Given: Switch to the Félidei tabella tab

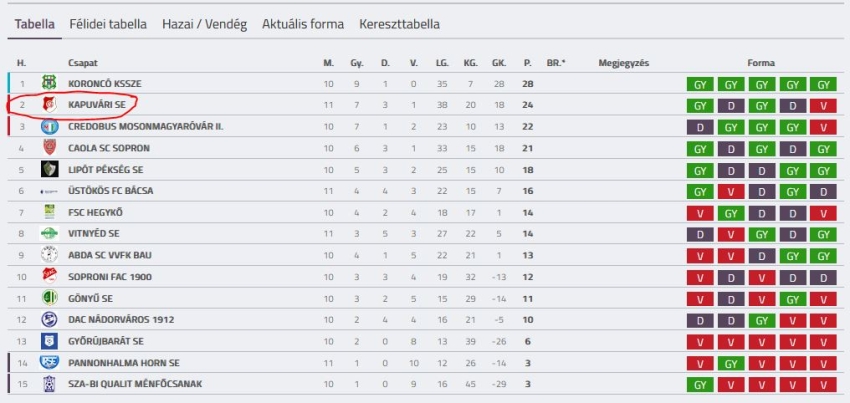Looking at the screenshot, I should pos(108,24).
